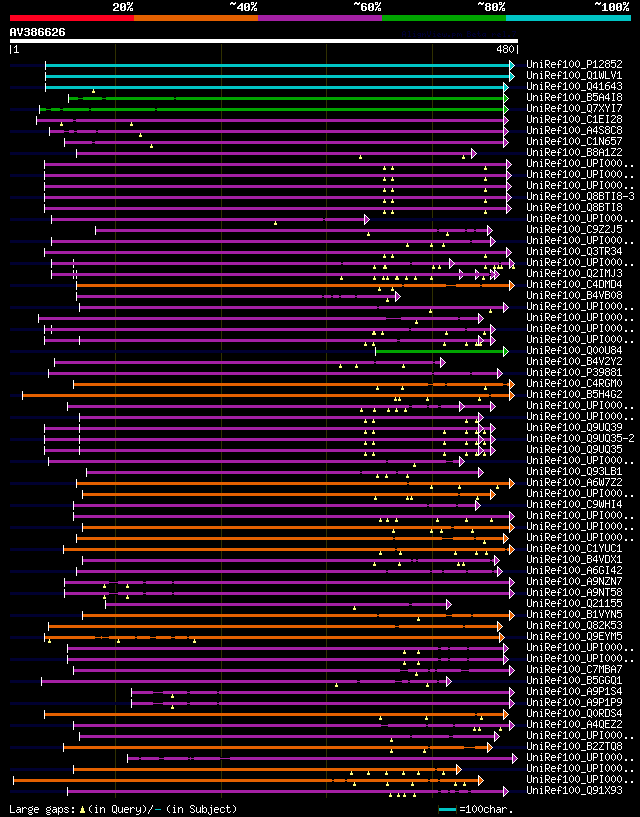Select the UniRef100_B4VB08 hit name

(x=574, y=295)
